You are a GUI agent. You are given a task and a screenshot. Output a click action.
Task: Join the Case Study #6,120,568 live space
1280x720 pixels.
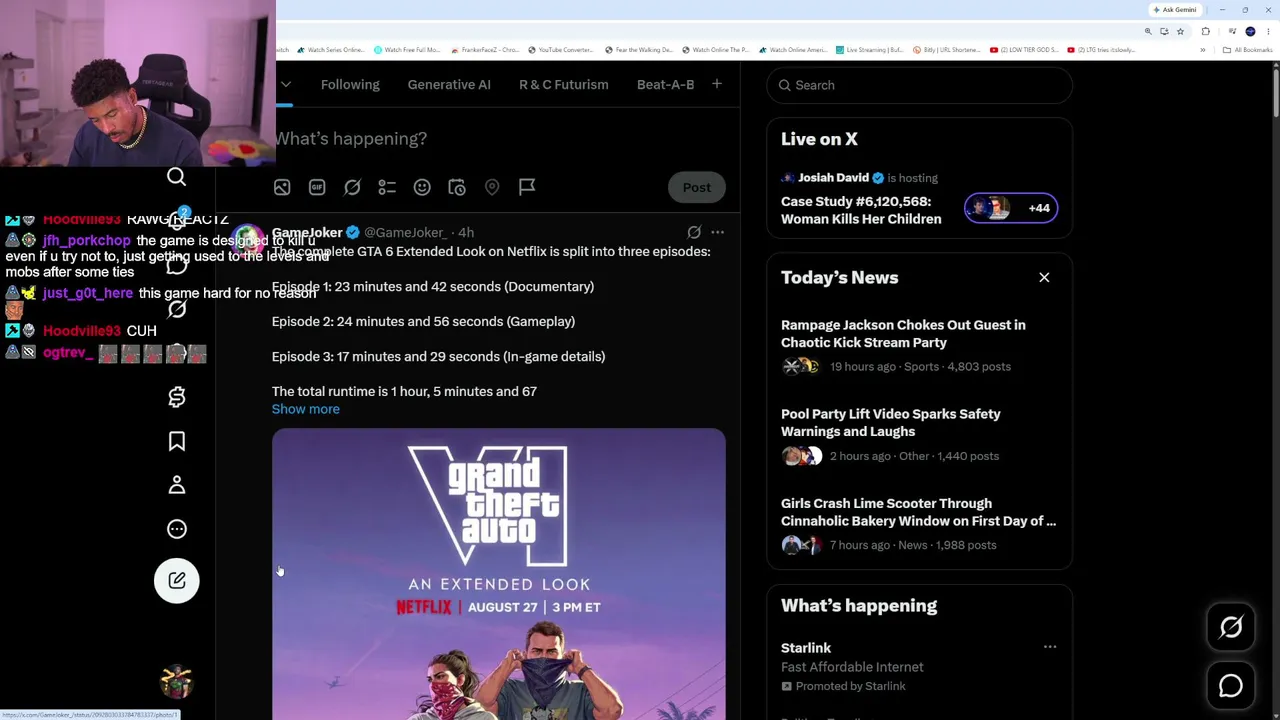861,210
